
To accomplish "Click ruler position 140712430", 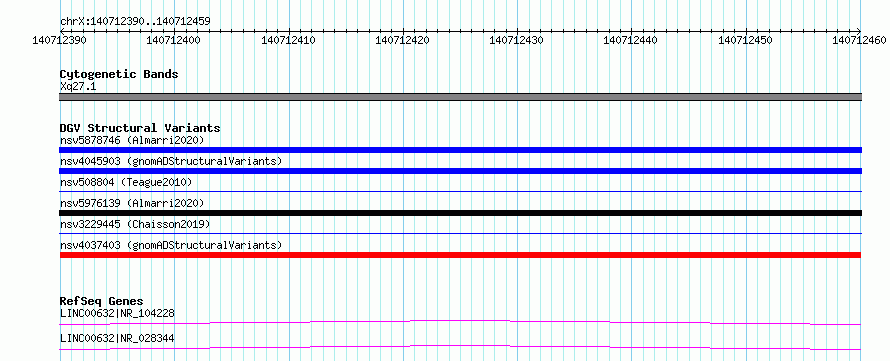I will (x=517, y=40).
